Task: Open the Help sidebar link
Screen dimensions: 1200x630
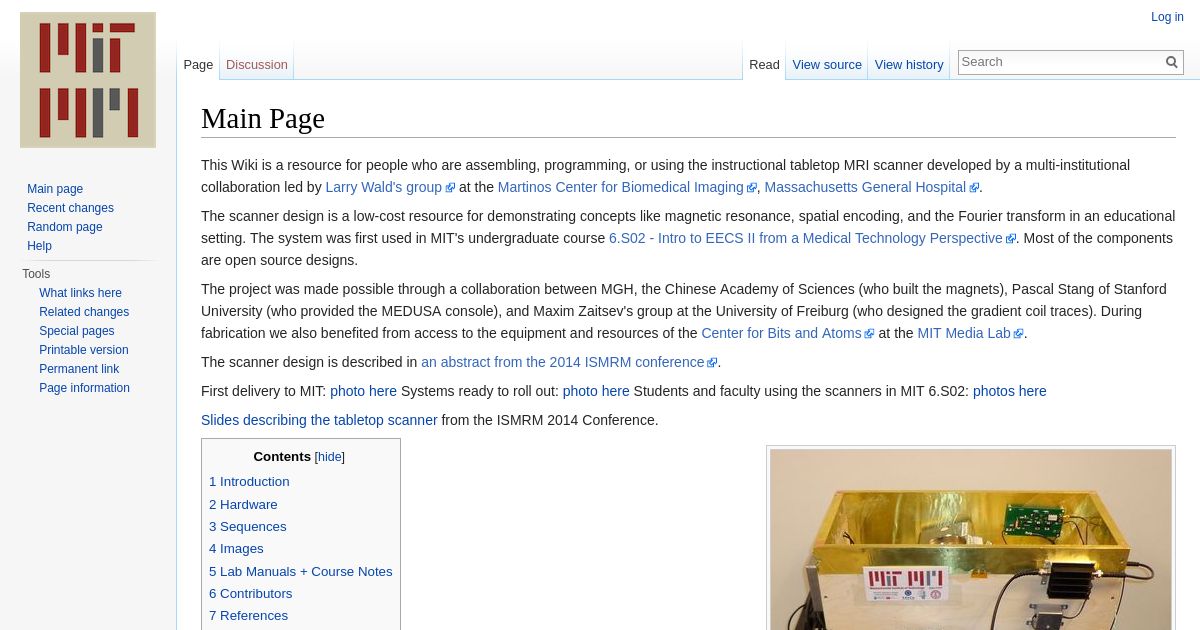Action: point(39,246)
